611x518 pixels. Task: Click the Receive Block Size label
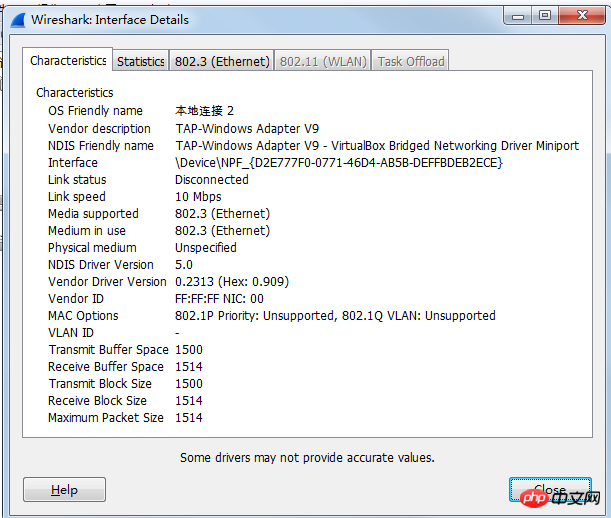click(97, 401)
